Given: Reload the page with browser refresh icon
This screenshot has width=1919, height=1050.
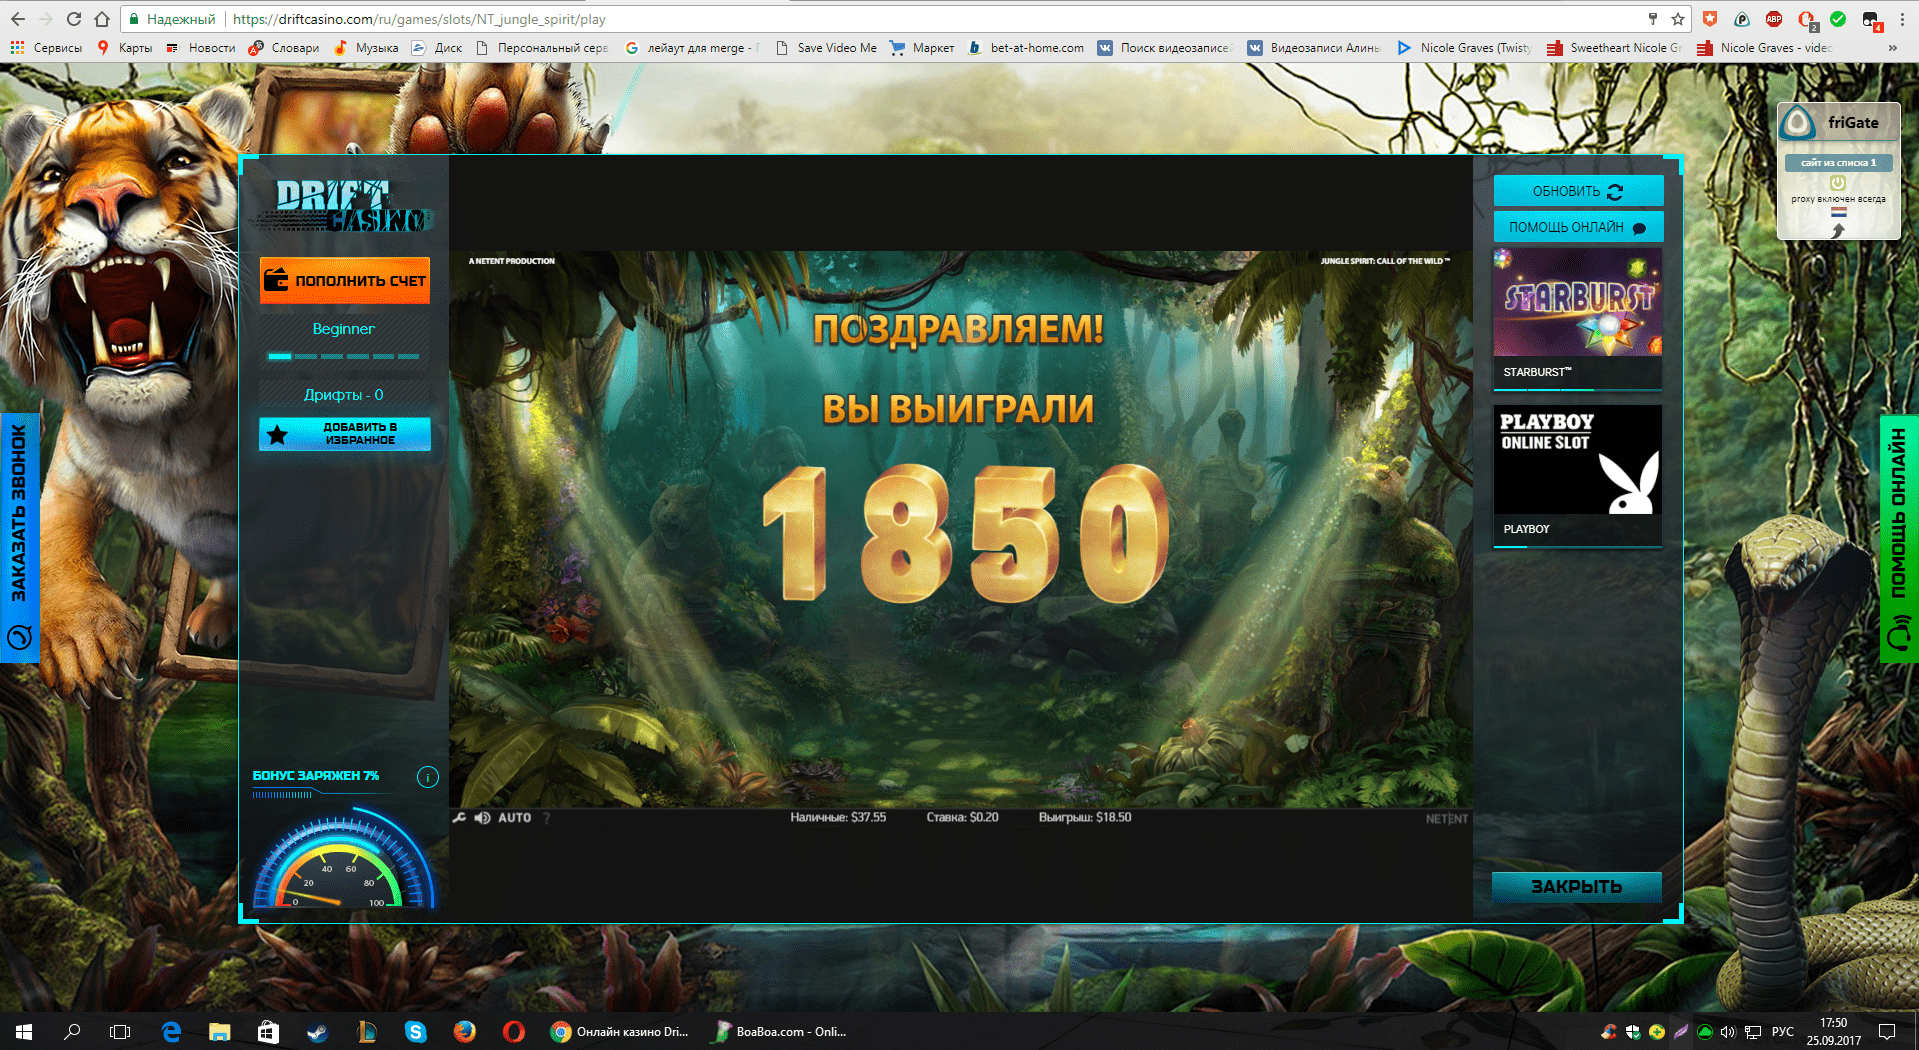Looking at the screenshot, I should [73, 19].
